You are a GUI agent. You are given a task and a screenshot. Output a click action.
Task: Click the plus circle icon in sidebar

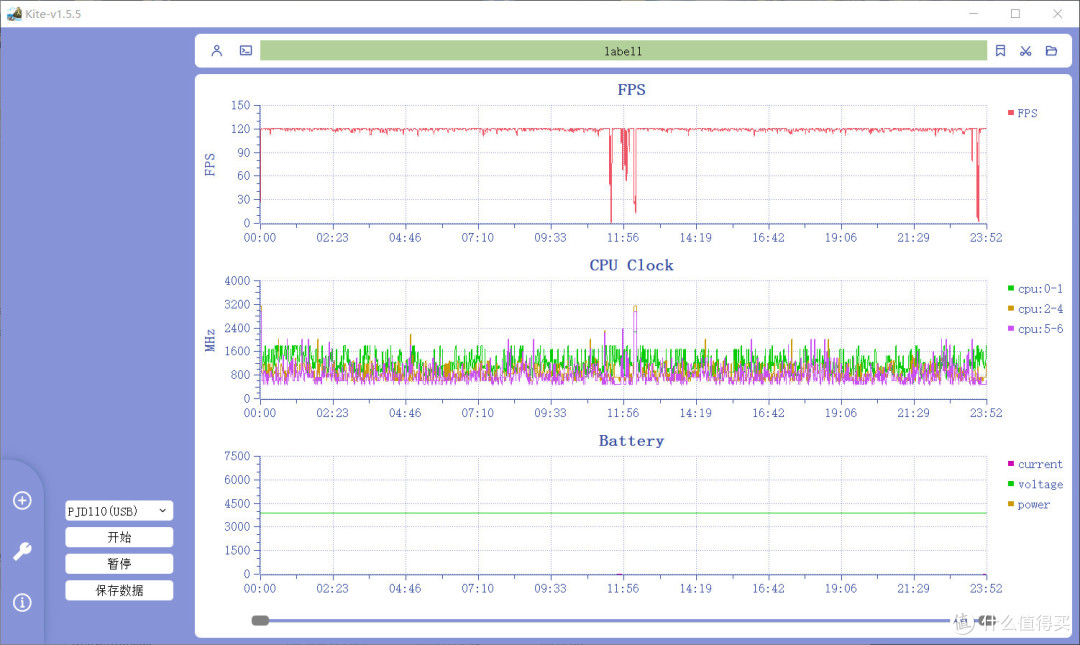22,500
